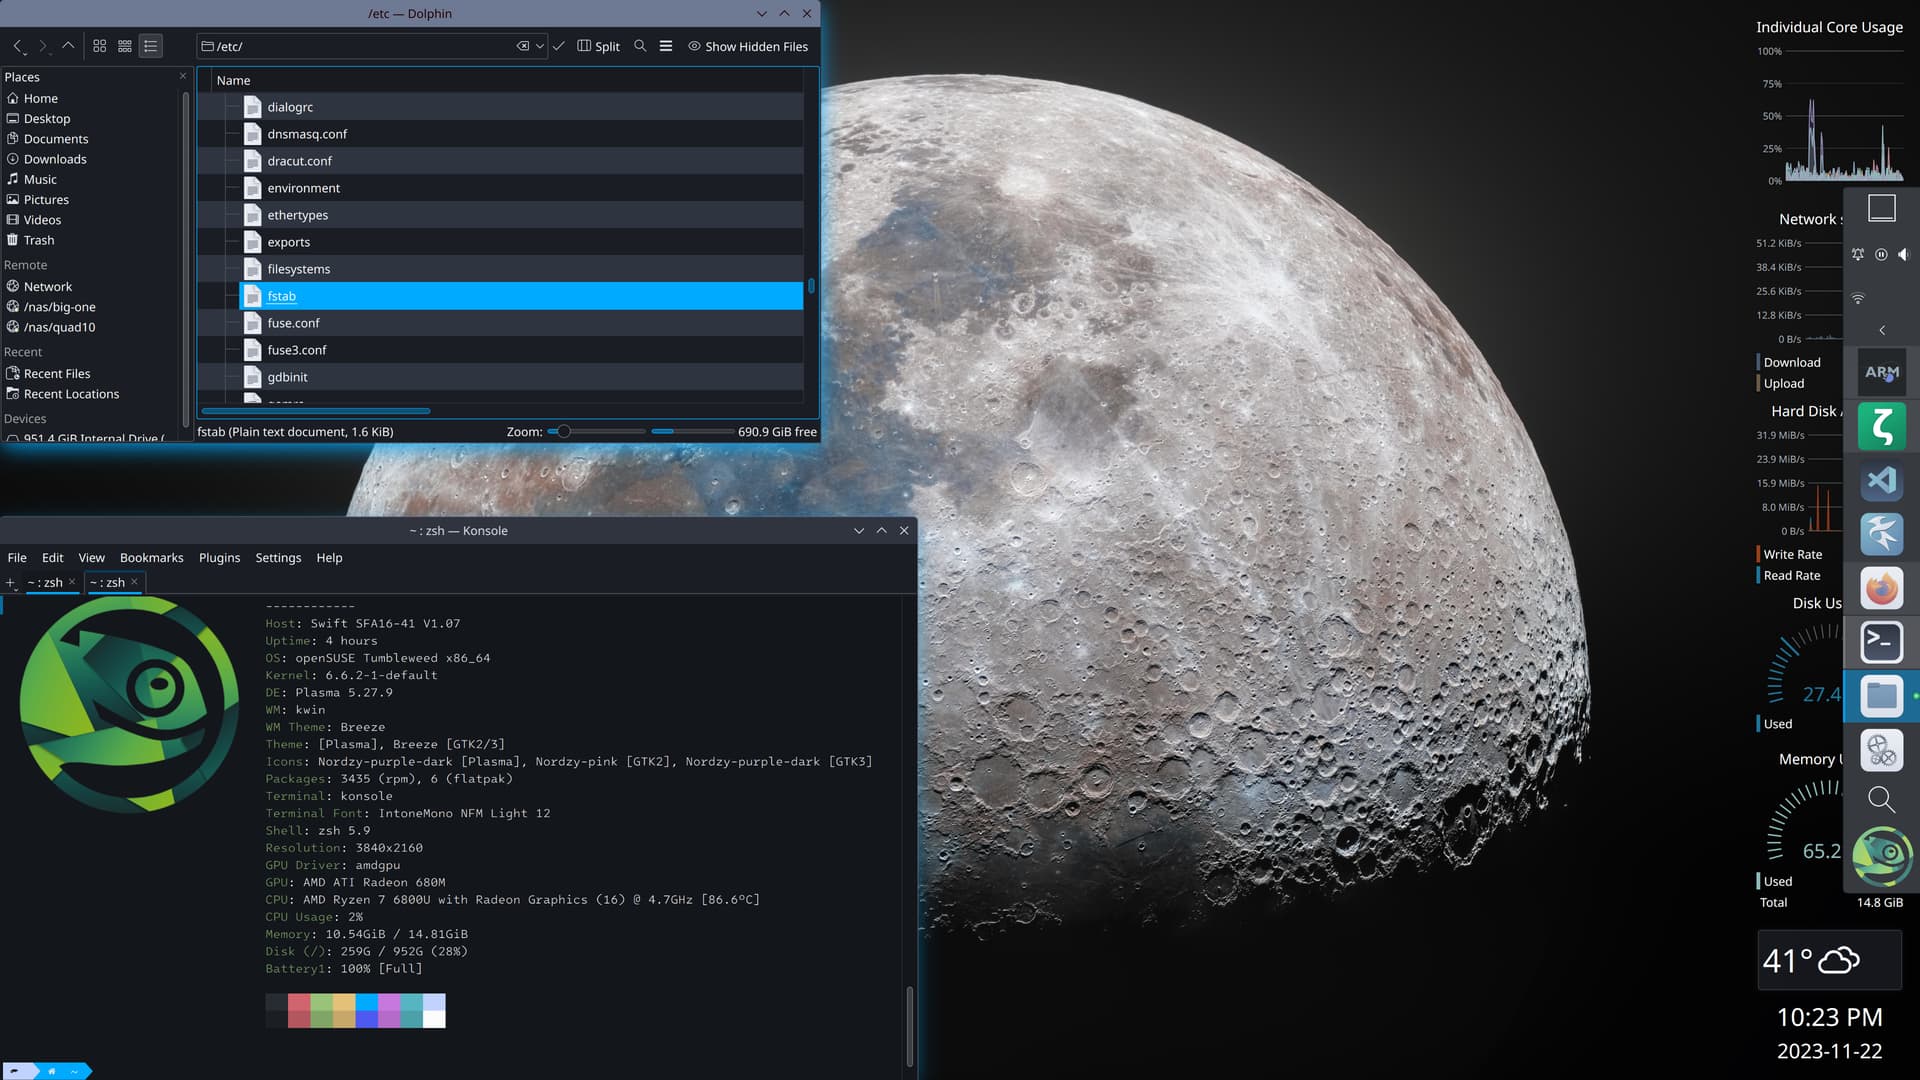Screen dimensions: 1920x1080
Task: Open Dolphin hamburger menu
Action: (x=666, y=46)
